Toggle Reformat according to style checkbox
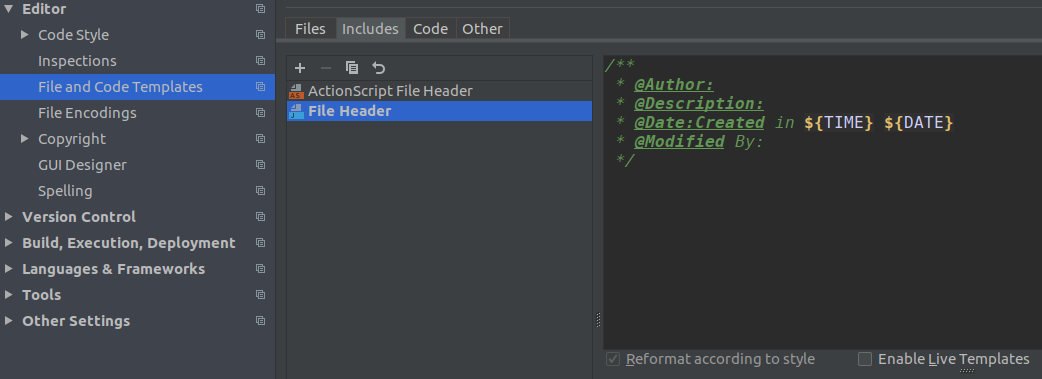This screenshot has width=1042, height=379. pos(613,359)
